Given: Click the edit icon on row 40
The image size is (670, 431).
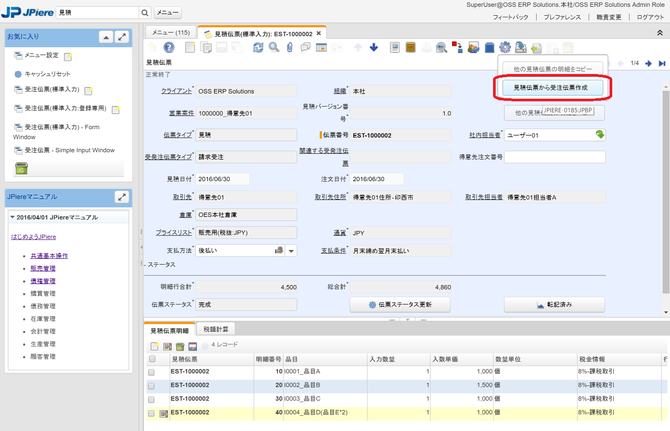Looking at the screenshot, I should pyautogui.click(x=163, y=413).
